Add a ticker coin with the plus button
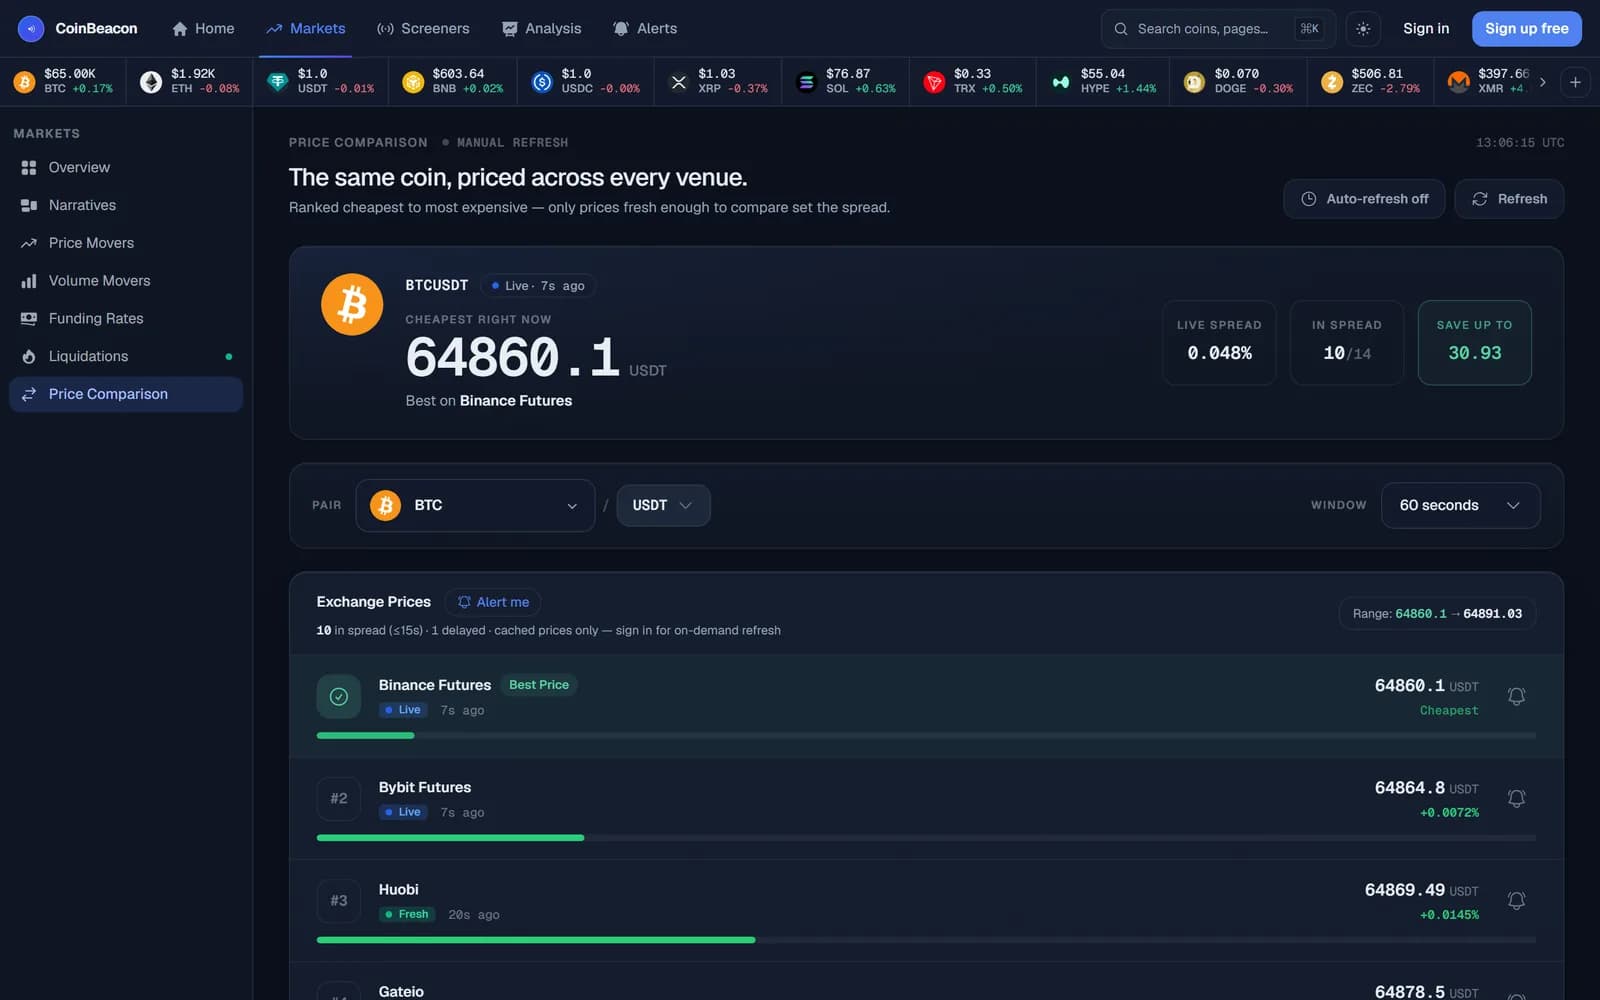The width and height of the screenshot is (1600, 1000). tap(1575, 82)
